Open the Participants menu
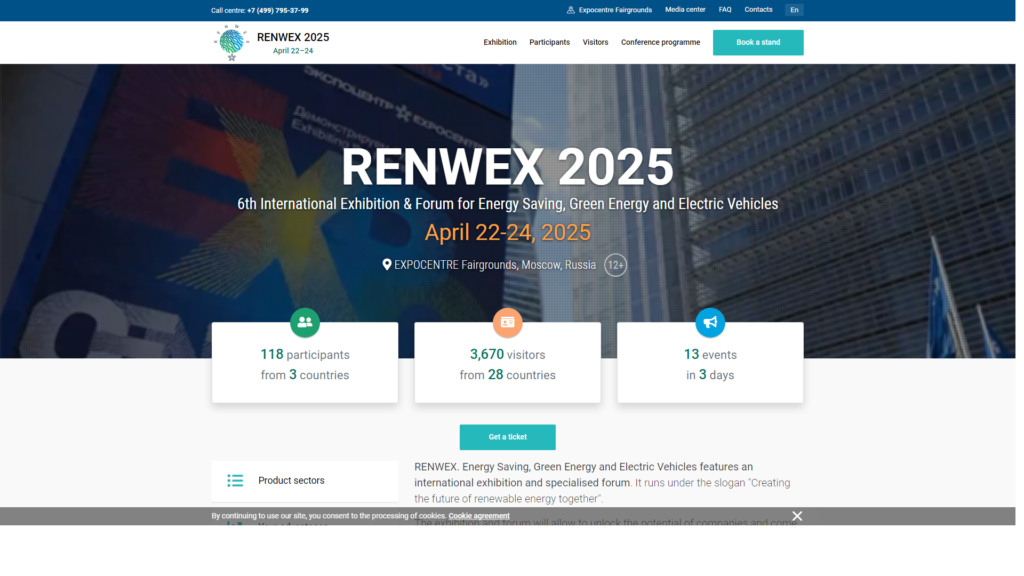The height and width of the screenshot is (576, 1024). tap(549, 42)
